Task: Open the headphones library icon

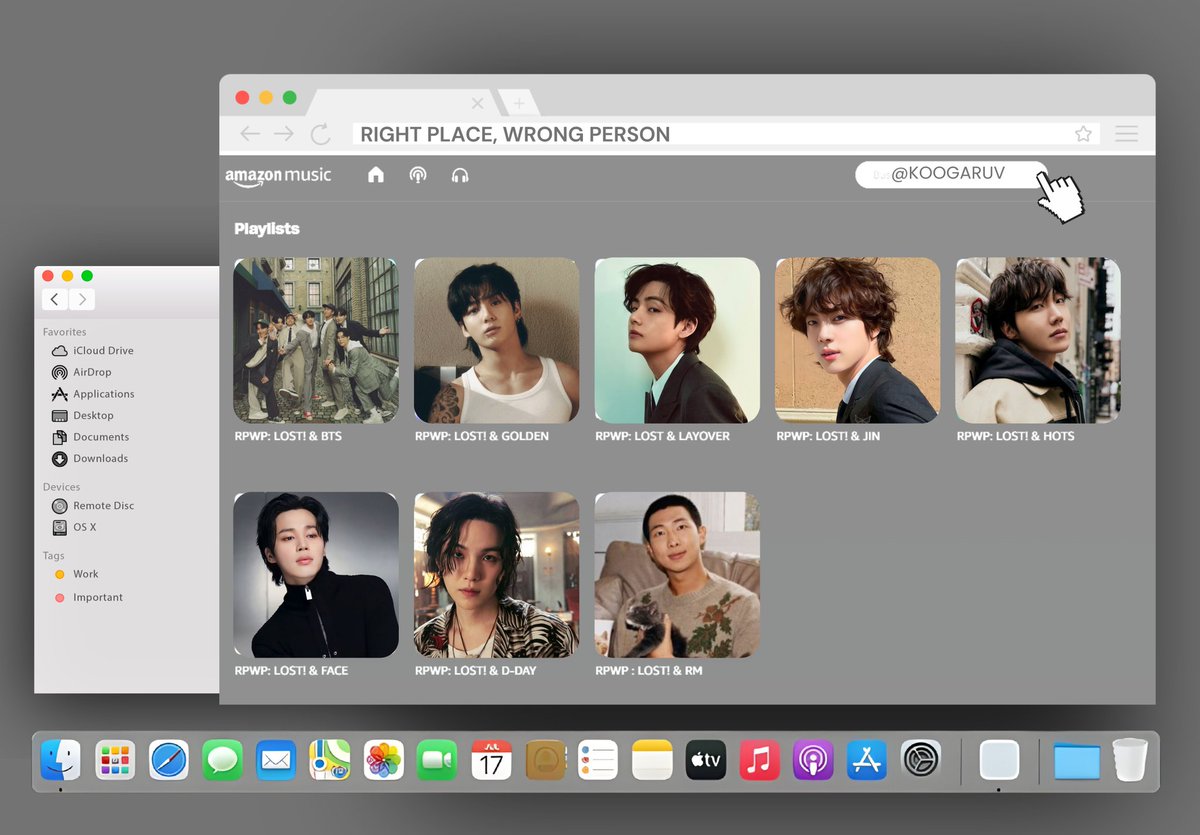Action: 460,175
